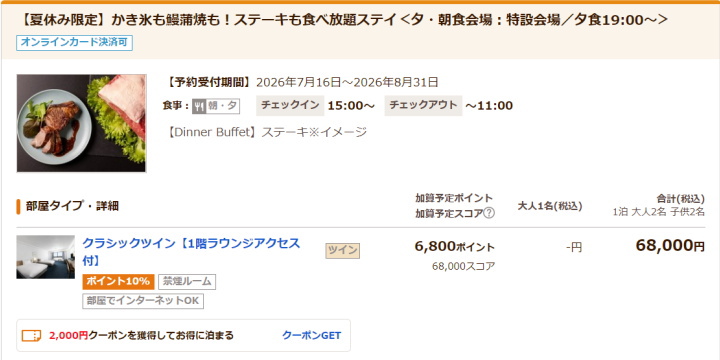Click the チェックアウト label
This screenshot has width=720, height=360.
[x=423, y=106]
